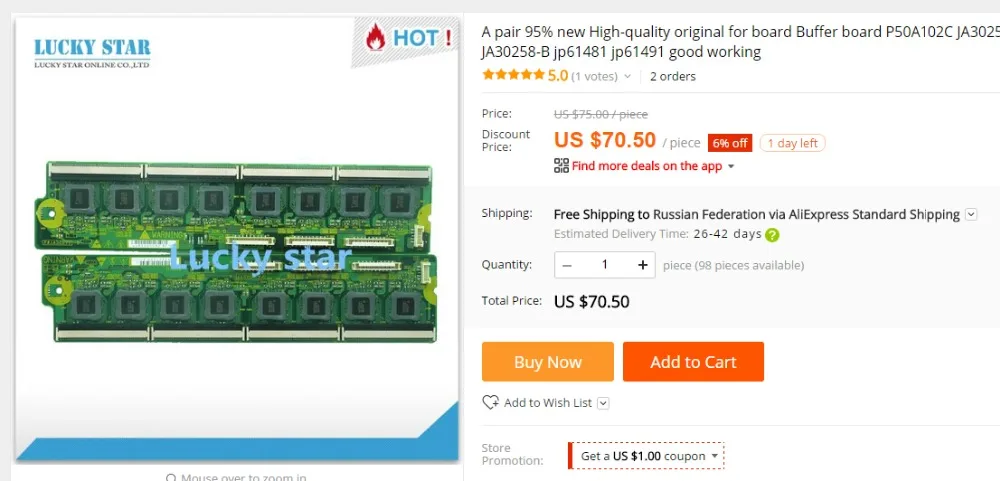This screenshot has height=481, width=1000.
Task: Click the Lucky Star store logo
Action: (92, 52)
